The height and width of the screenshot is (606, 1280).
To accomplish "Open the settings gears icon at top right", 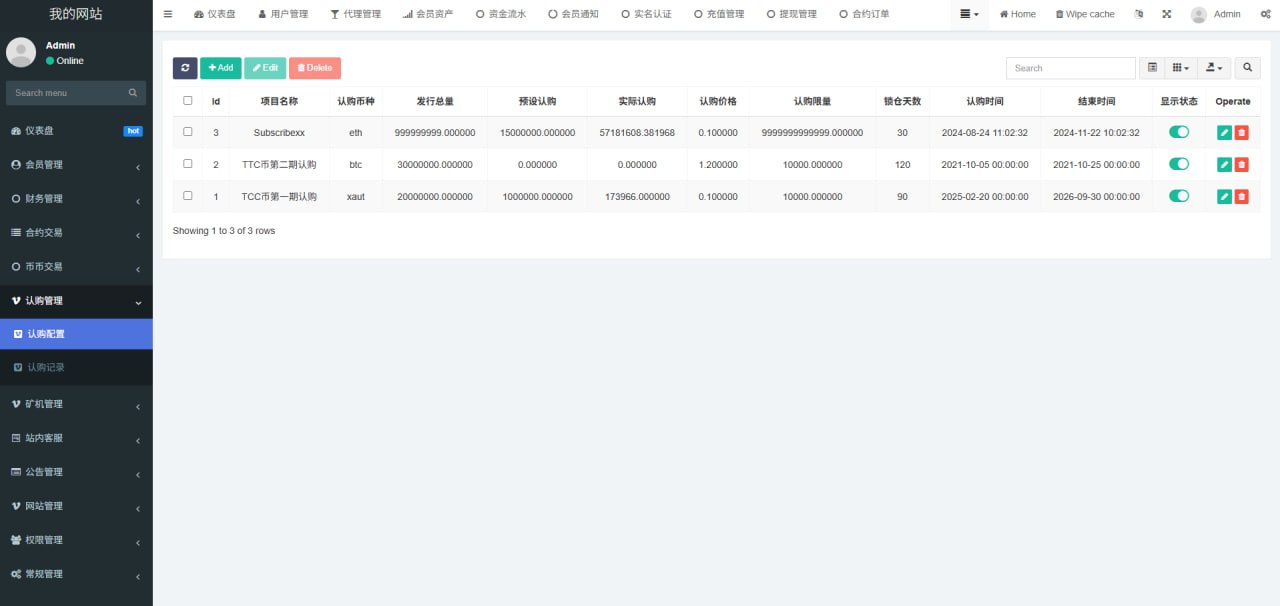I will pos(1265,14).
